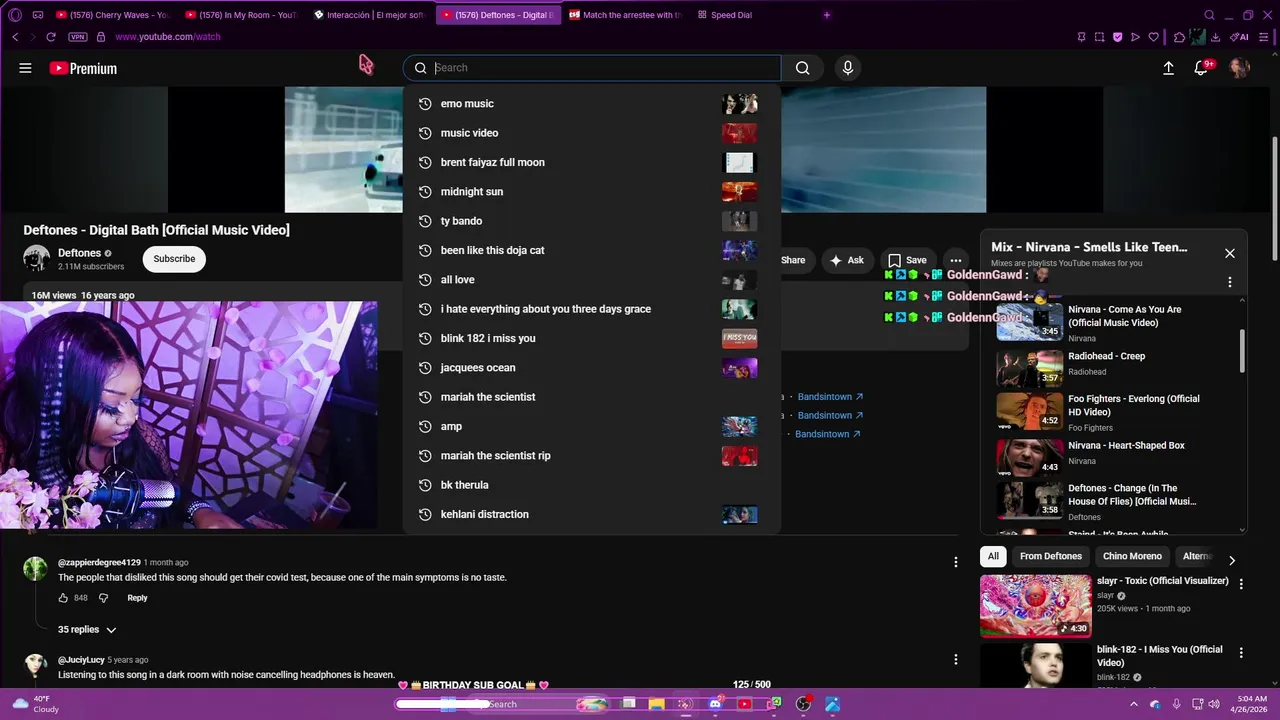Screen dimensions: 1280x720
Task: Open options for the slayr - Toxic video
Action: click(x=1241, y=584)
